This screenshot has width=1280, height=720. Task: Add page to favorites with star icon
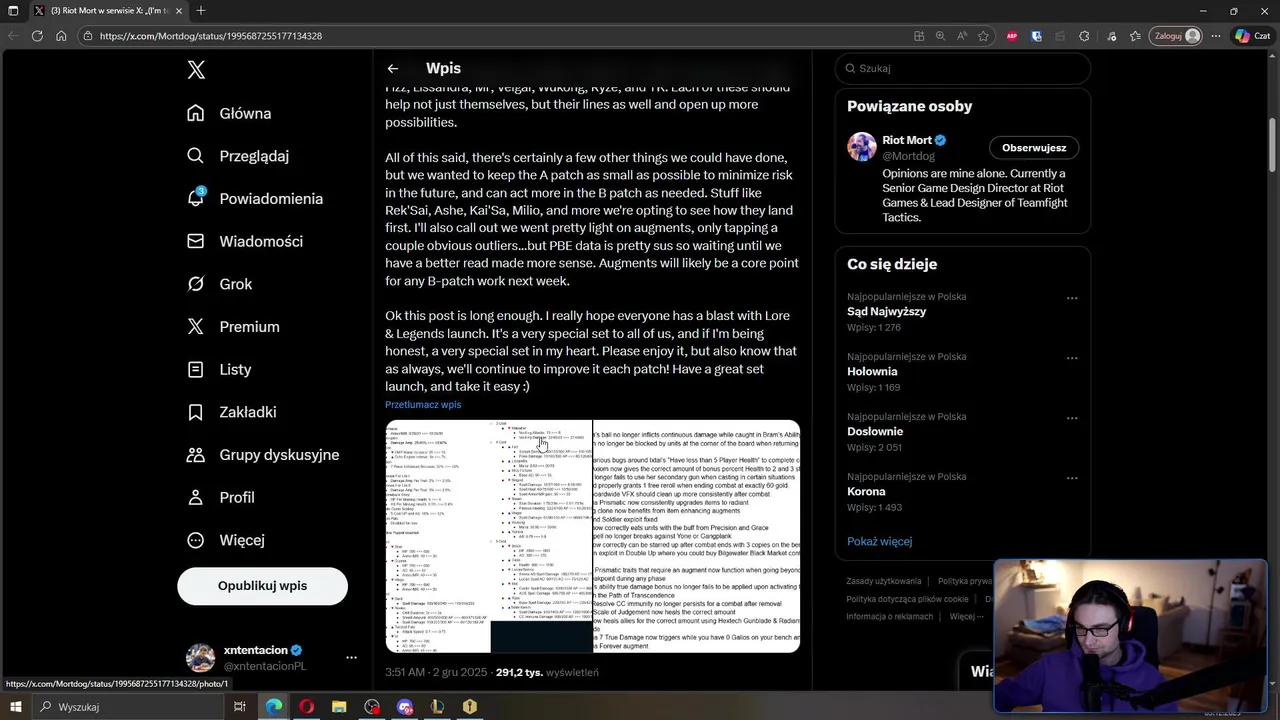tap(983, 36)
